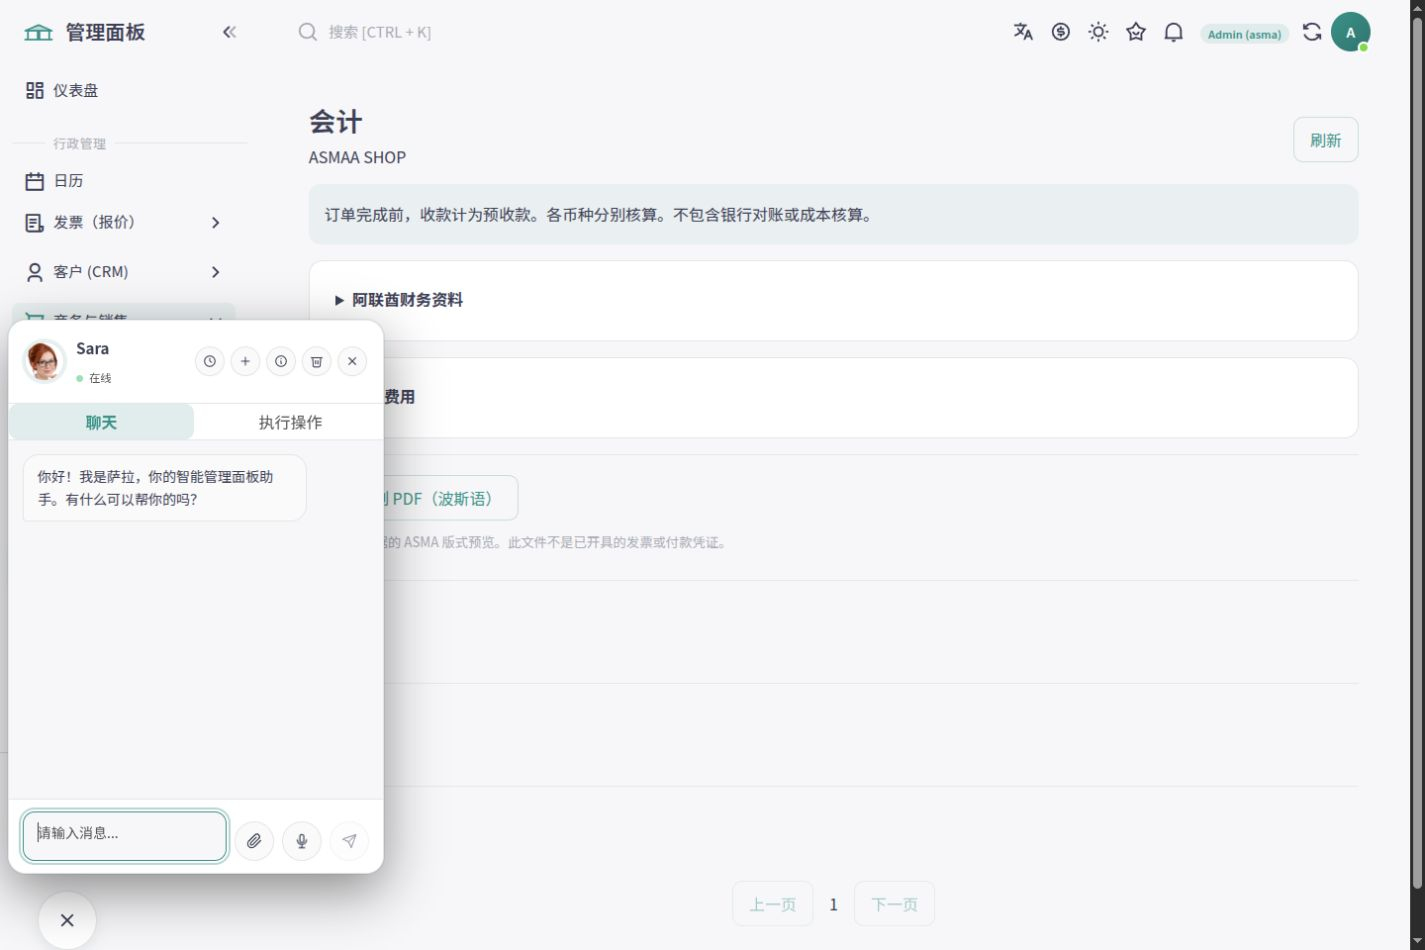Click the 日历 calendar icon
1425x950 pixels.
coord(35,181)
